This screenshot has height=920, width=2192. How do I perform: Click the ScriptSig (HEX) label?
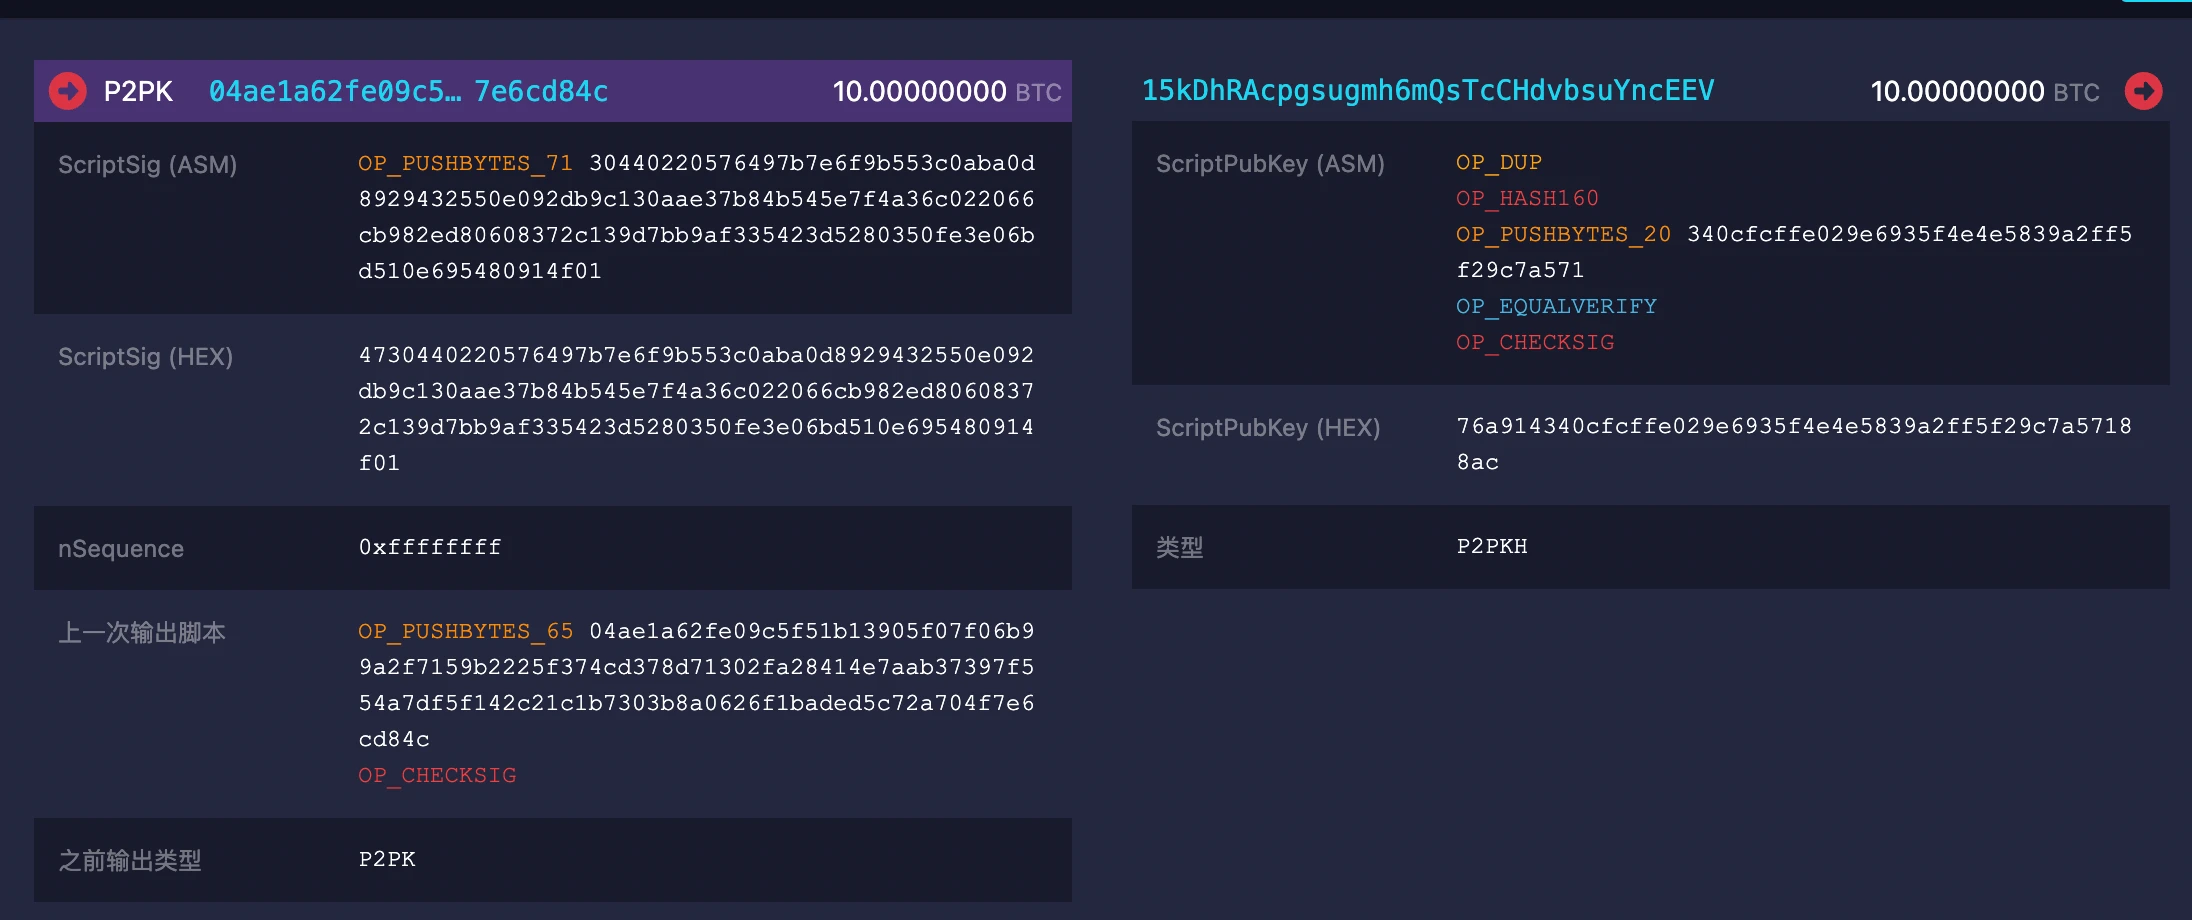pyautogui.click(x=145, y=357)
